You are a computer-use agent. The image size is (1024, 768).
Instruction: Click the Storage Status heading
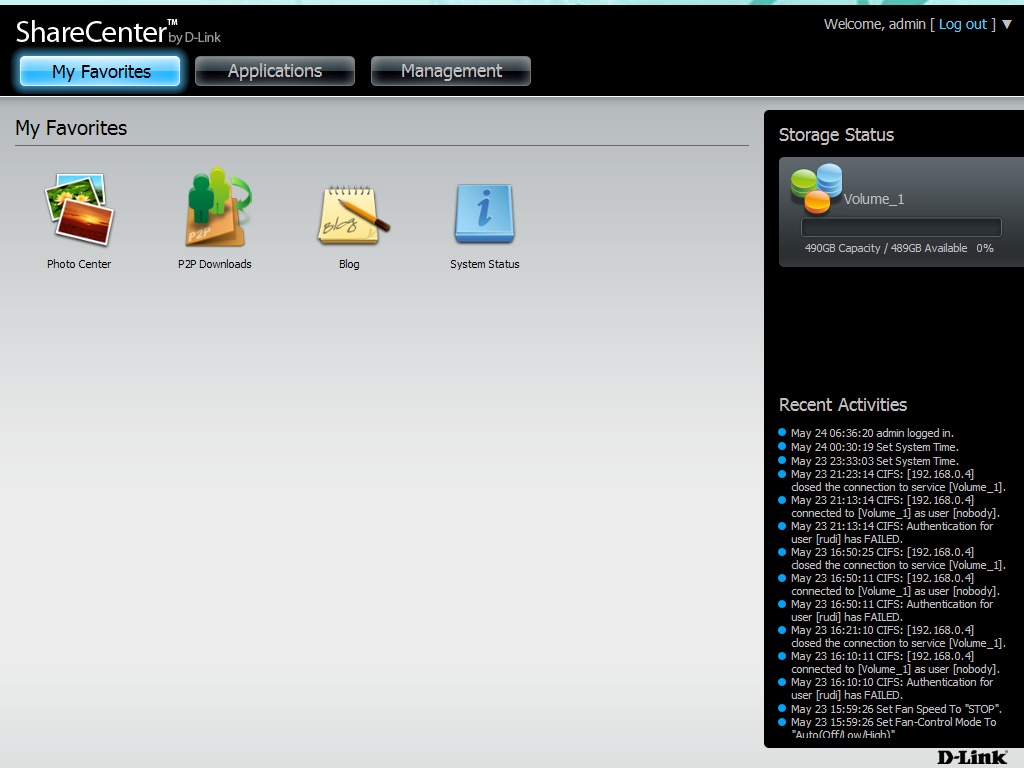coord(836,135)
